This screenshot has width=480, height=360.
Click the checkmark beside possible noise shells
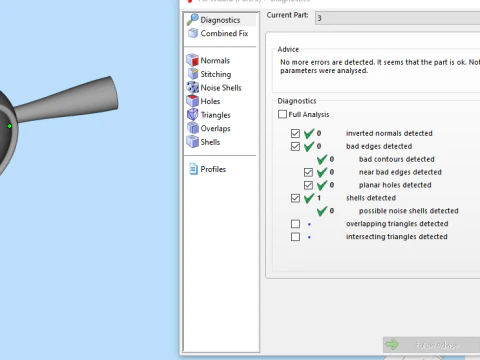pos(322,211)
